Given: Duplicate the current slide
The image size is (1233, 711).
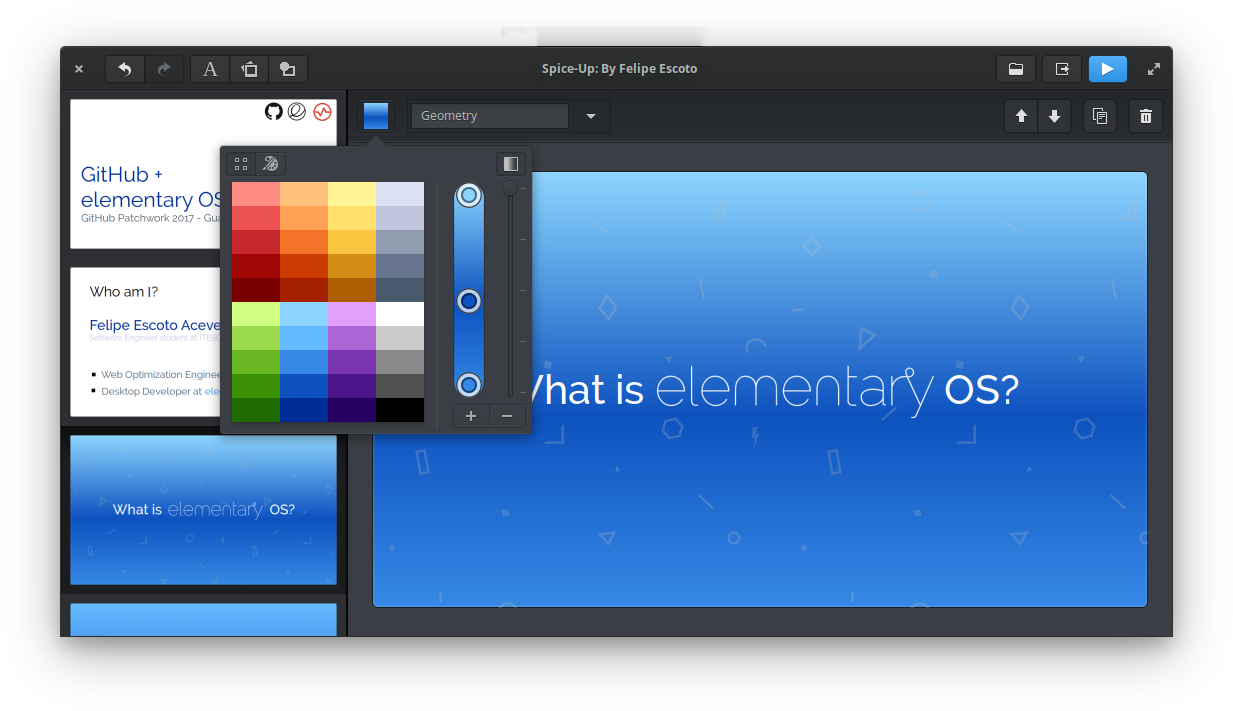Looking at the screenshot, I should click(1100, 116).
